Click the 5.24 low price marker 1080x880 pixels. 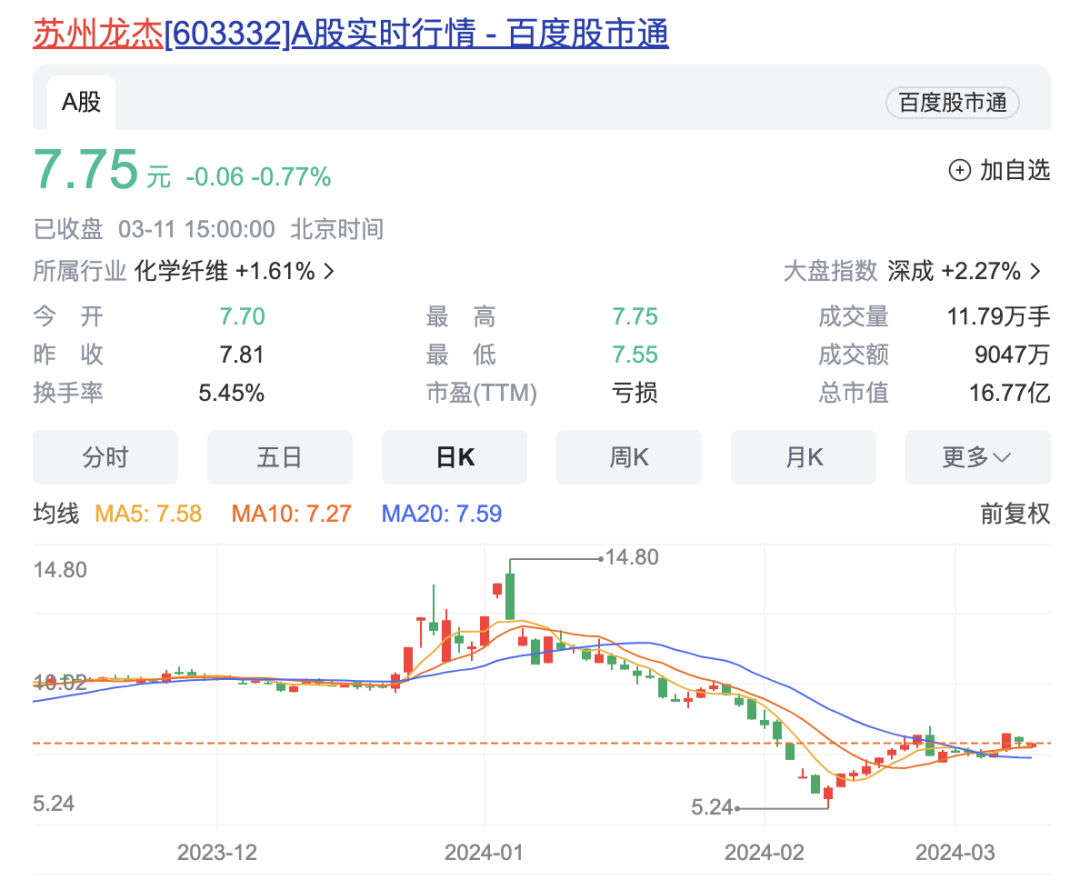(x=710, y=806)
